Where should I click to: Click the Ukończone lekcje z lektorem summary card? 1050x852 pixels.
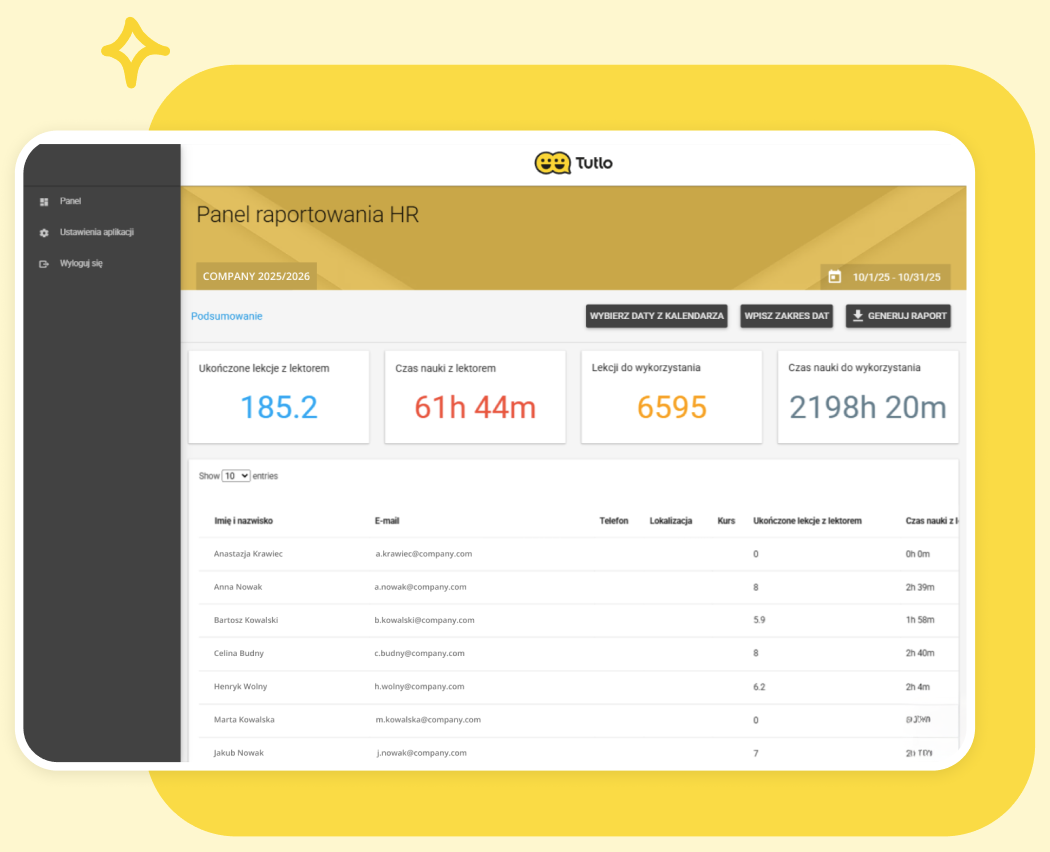coord(279,396)
